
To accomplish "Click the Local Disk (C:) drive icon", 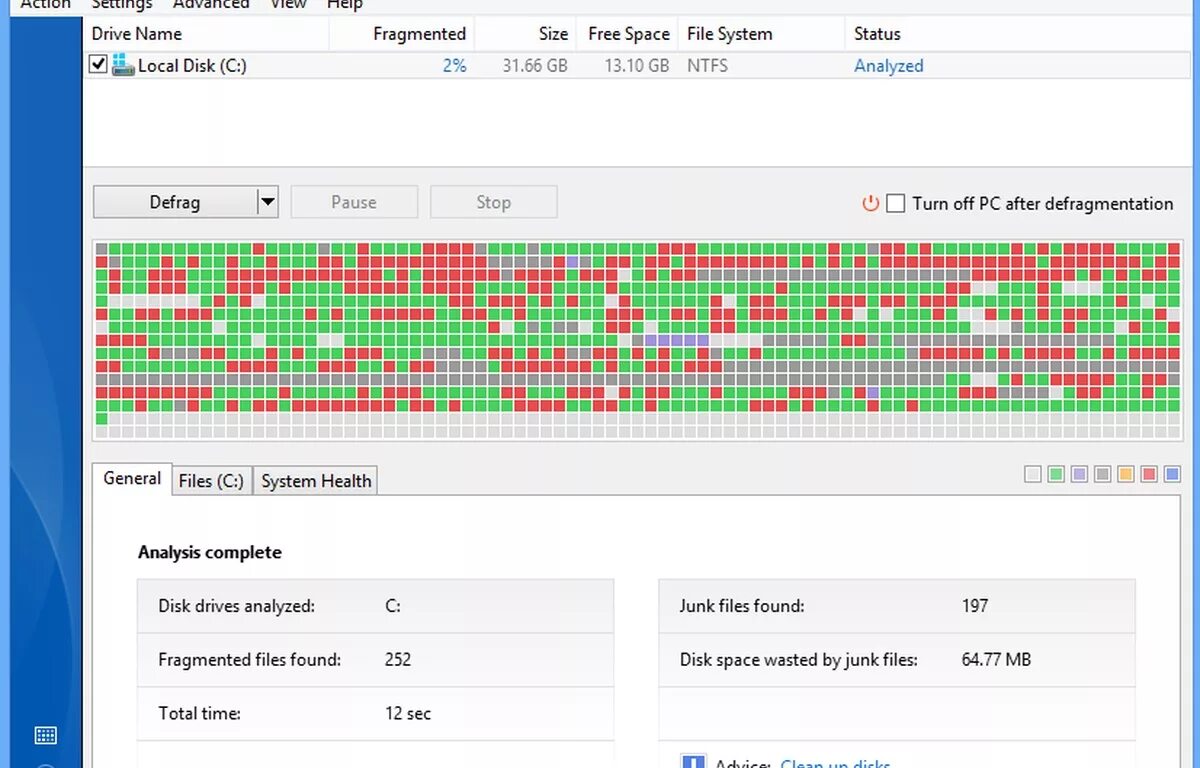I will (123, 66).
